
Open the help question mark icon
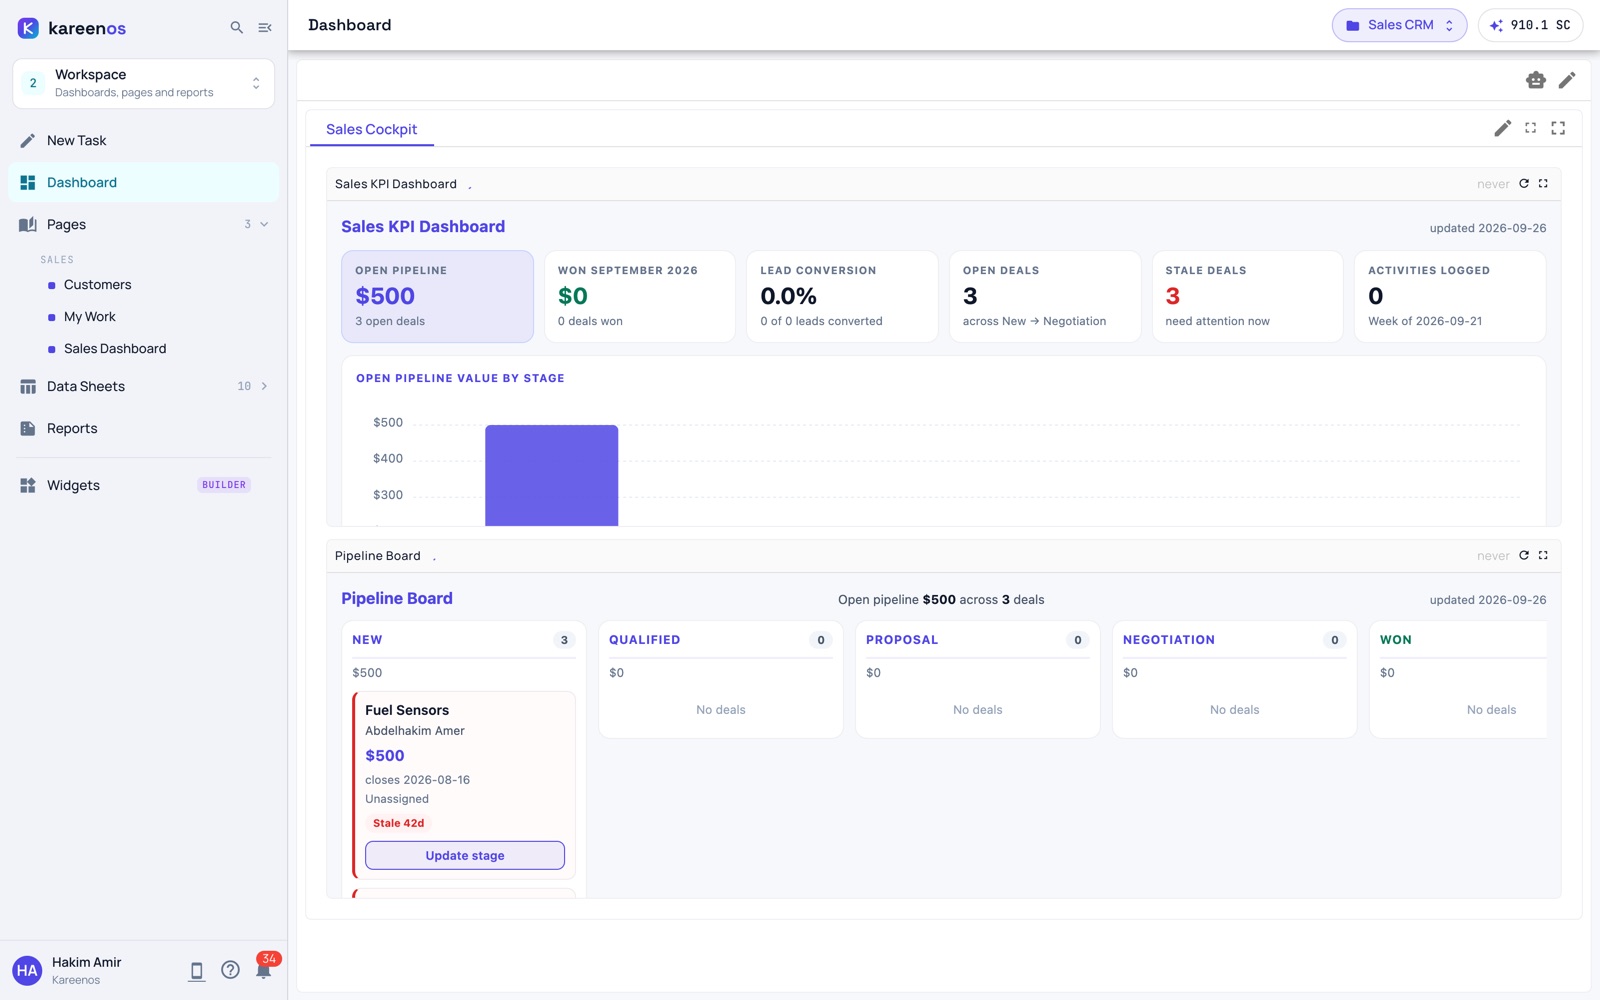230,970
